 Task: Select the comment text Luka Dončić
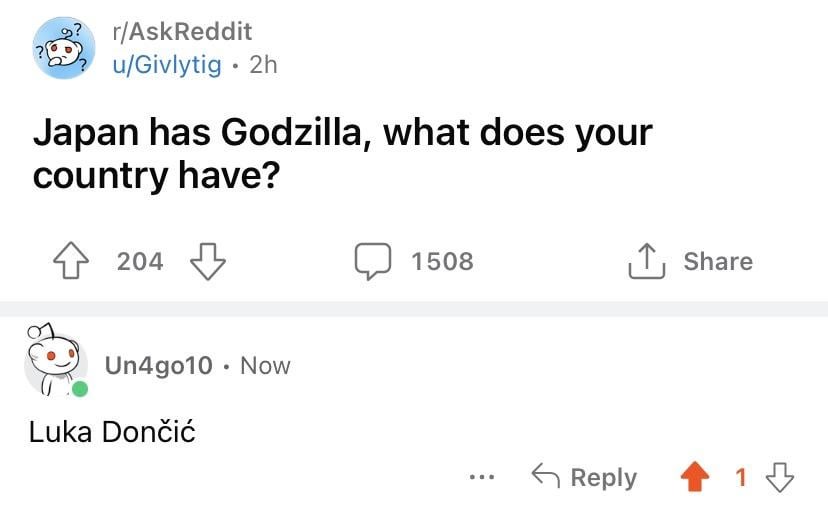click(112, 433)
